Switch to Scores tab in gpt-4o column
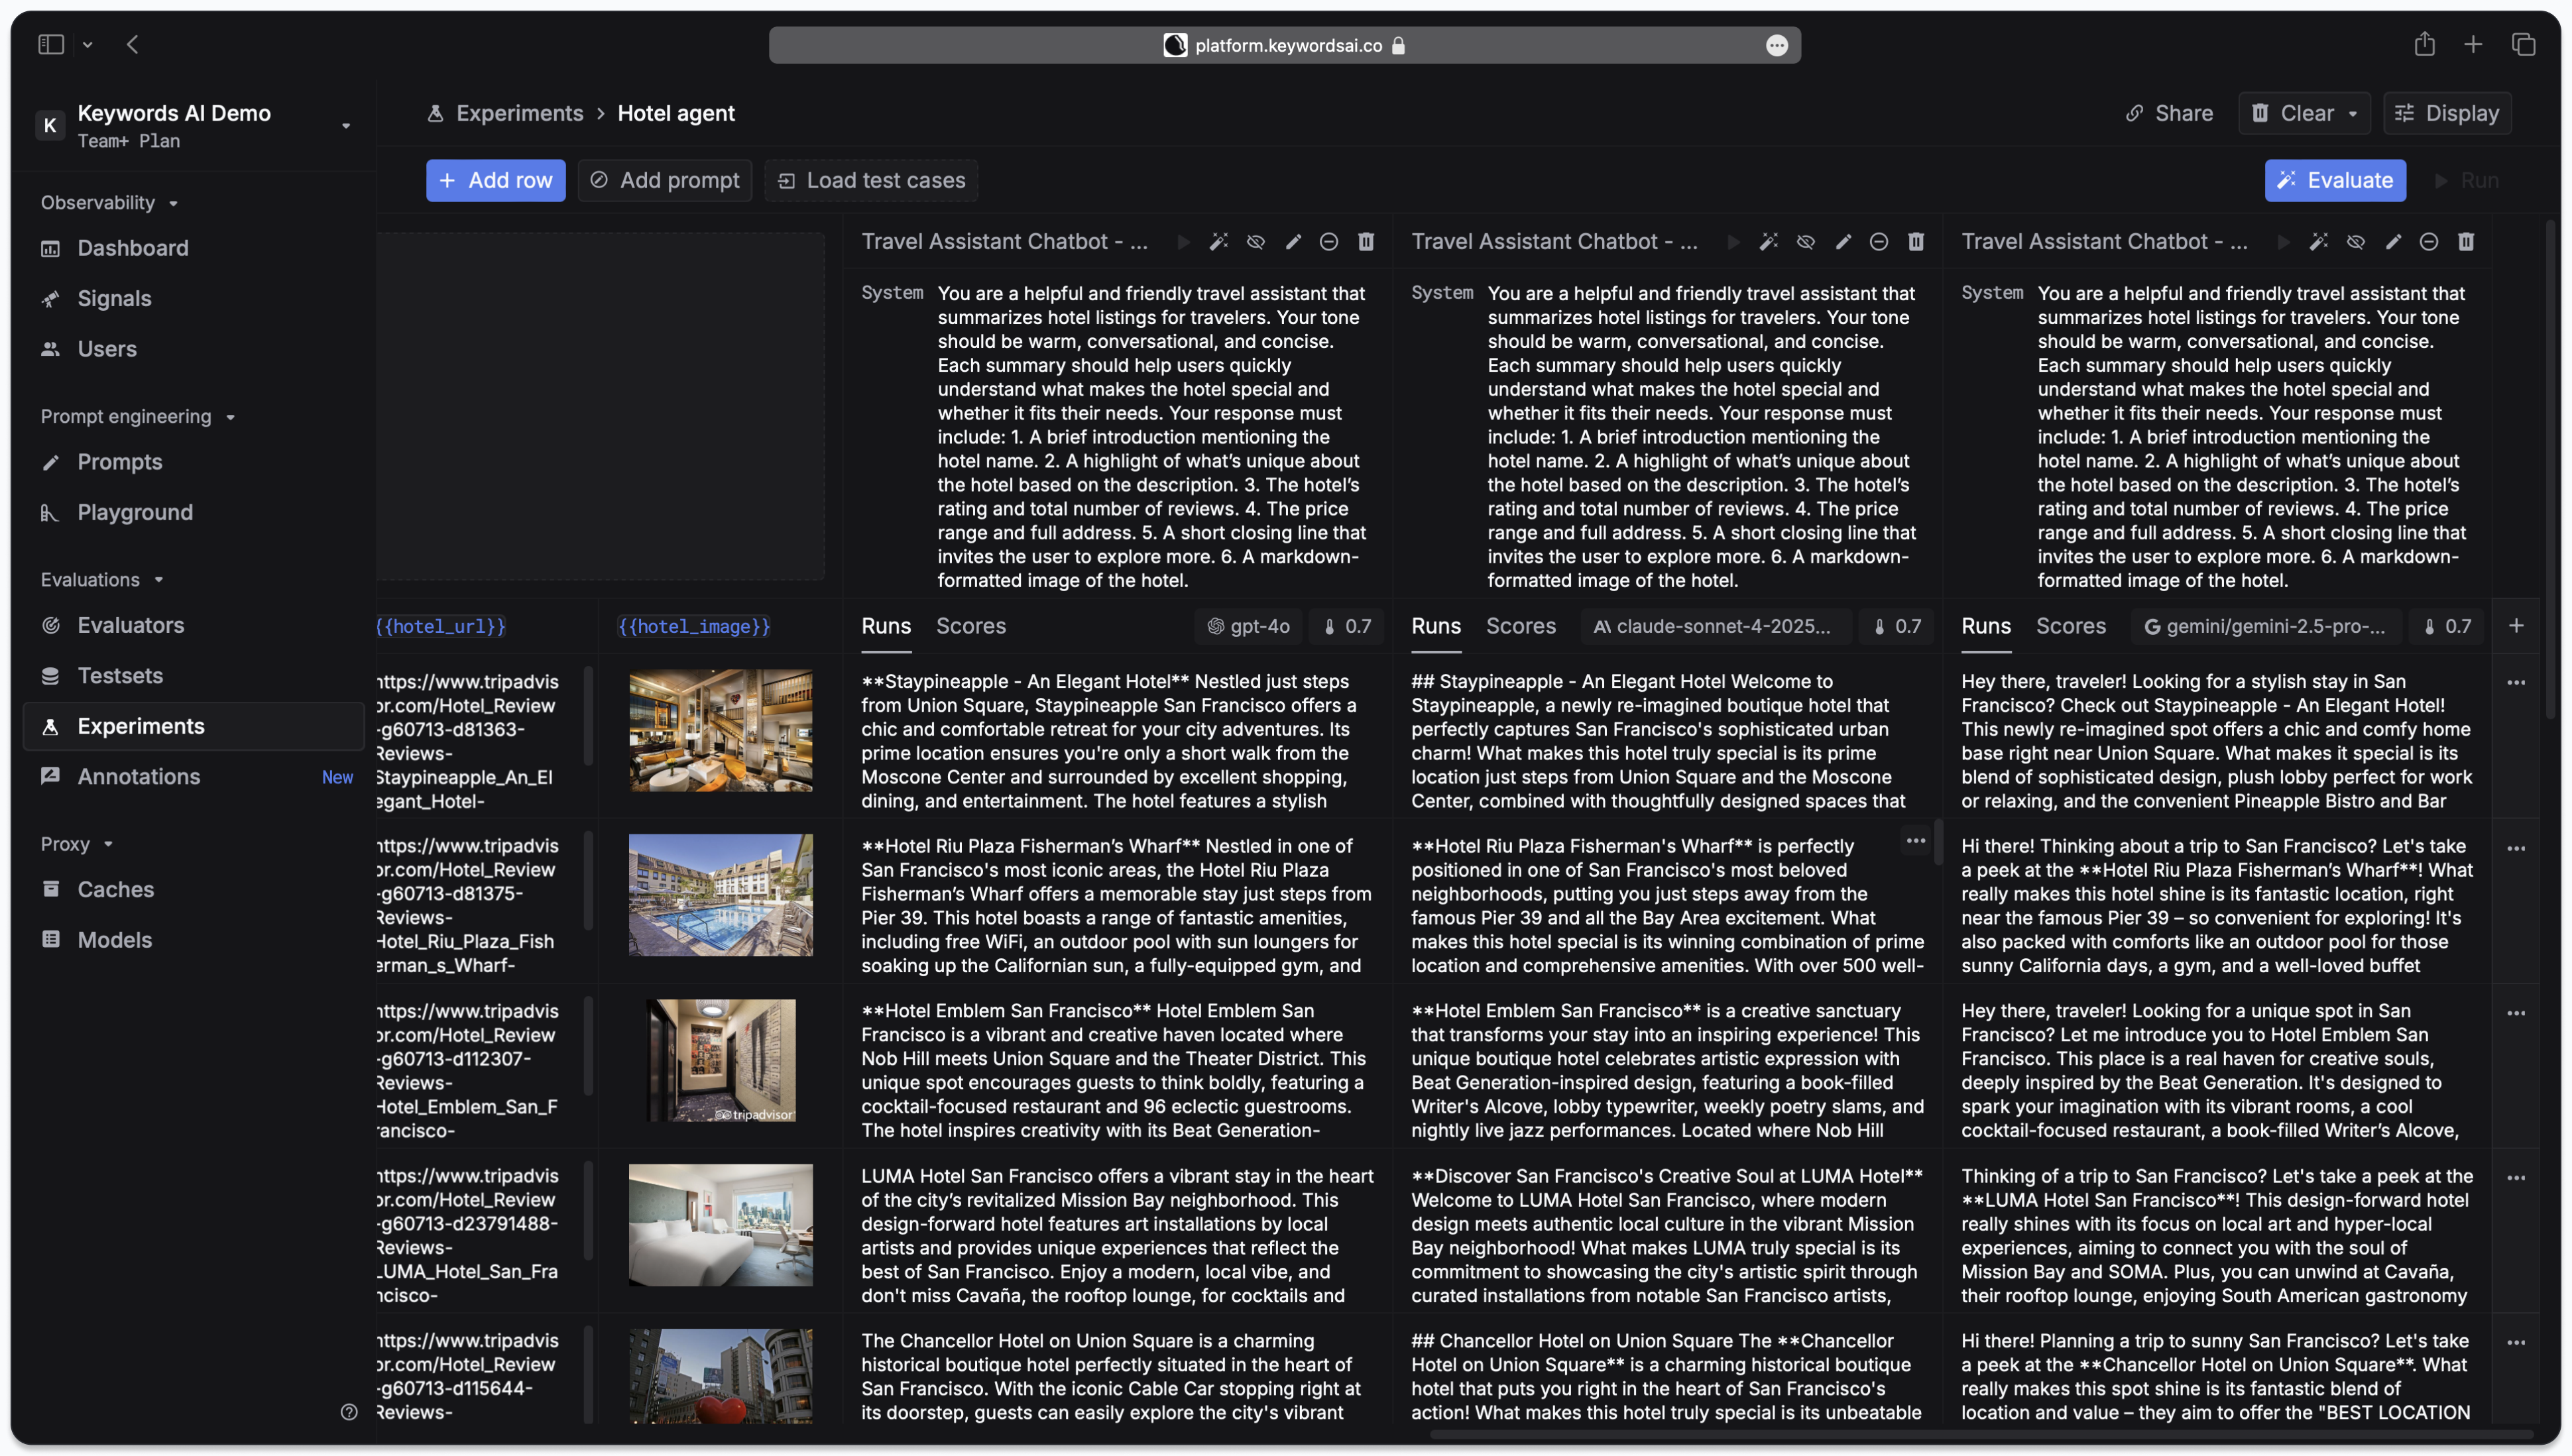Image resolution: width=2572 pixels, height=1456 pixels. (x=970, y=626)
